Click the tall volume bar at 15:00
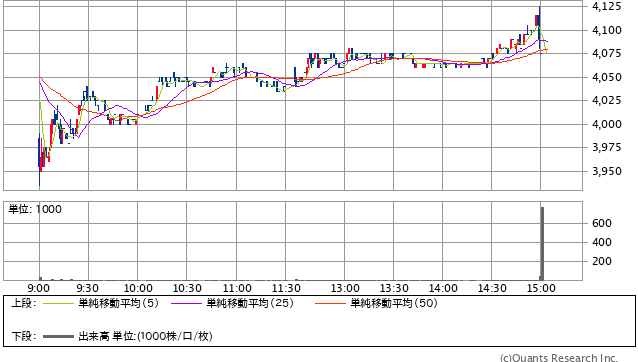Viewport: 638px width, 362px height. coord(542,244)
